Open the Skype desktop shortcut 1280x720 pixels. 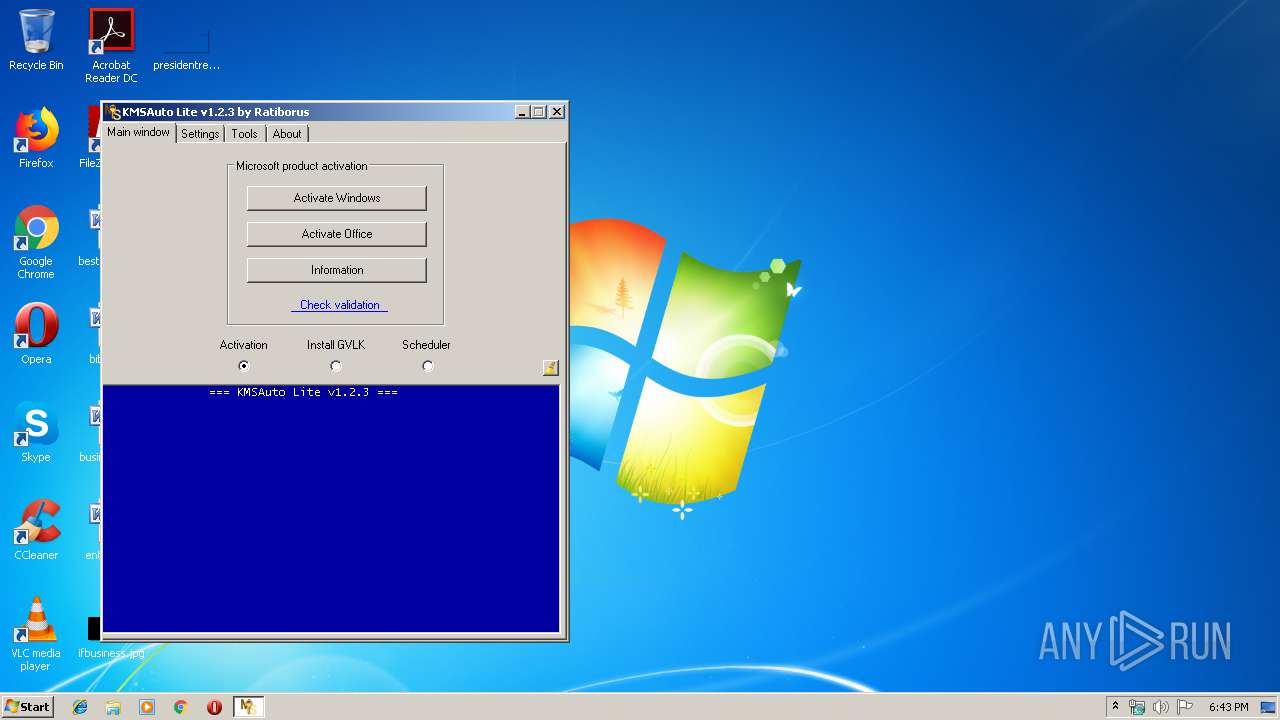36,432
